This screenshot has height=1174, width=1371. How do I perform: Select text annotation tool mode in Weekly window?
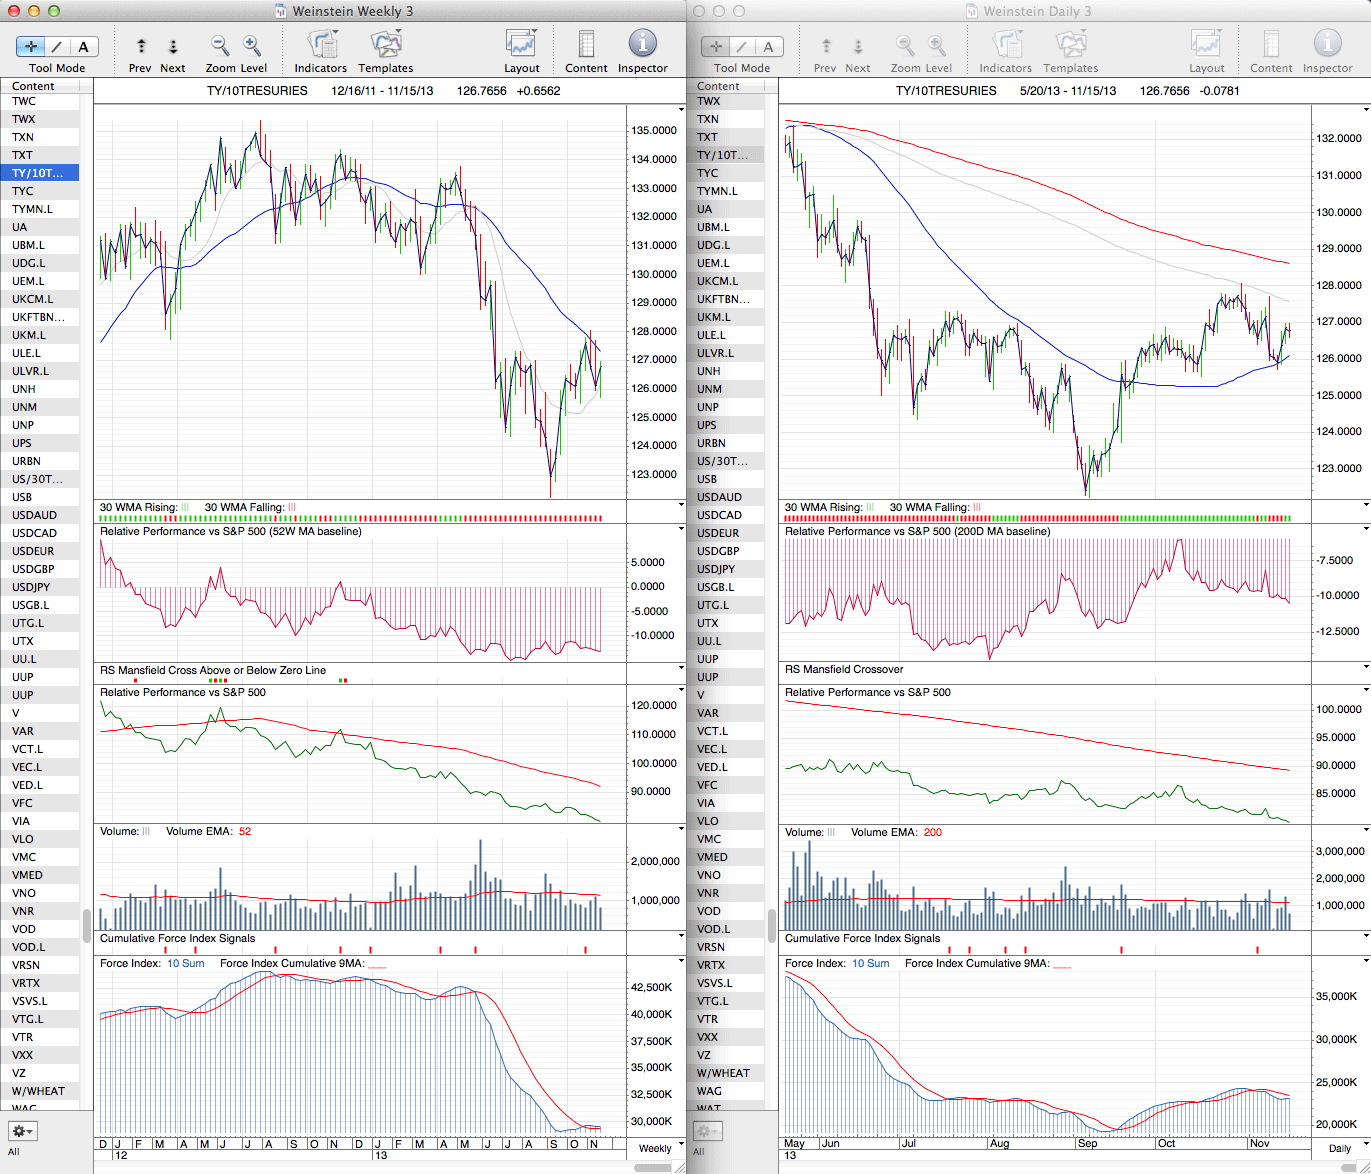83,46
